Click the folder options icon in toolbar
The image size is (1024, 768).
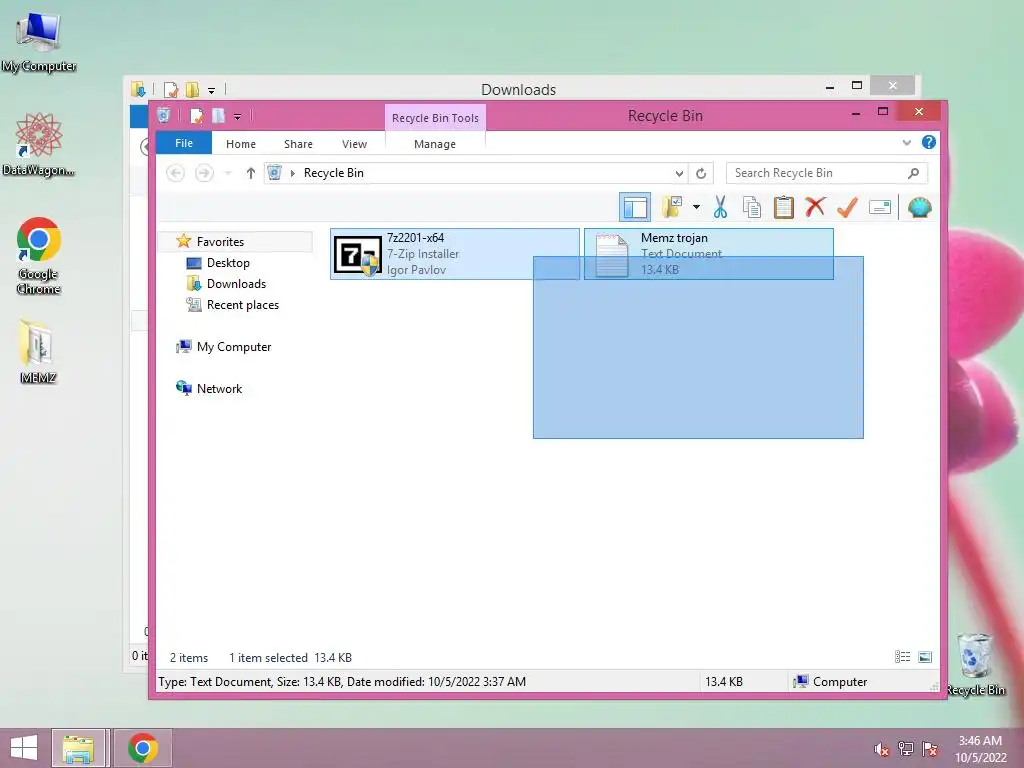click(672, 207)
